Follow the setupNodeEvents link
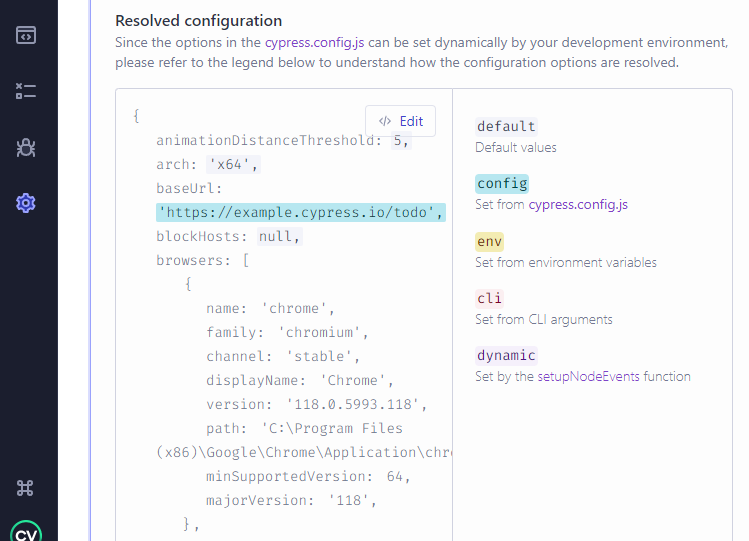Image resolution: width=749 pixels, height=541 pixels. click(x=588, y=376)
